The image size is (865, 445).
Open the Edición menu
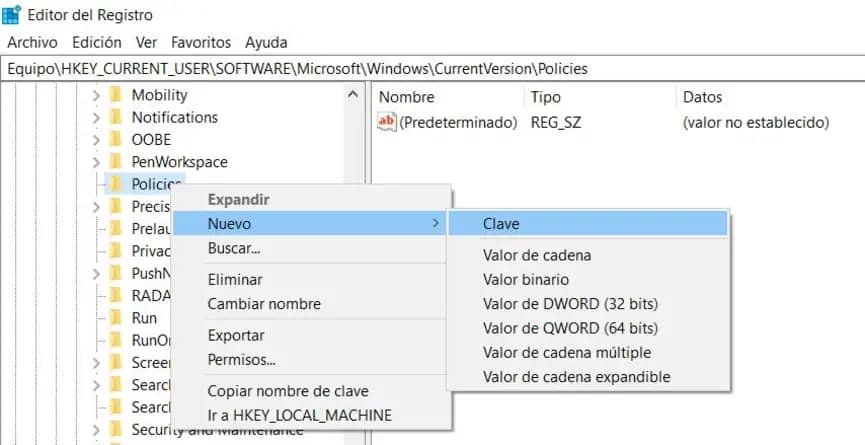97,42
